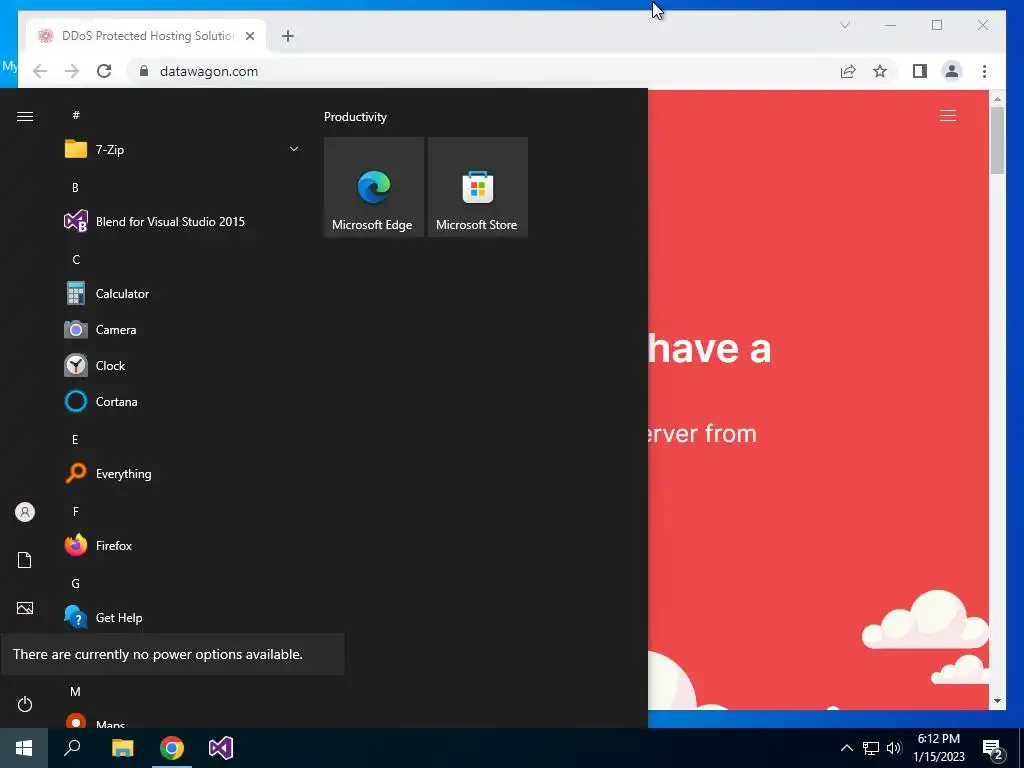Screen dimensions: 1024x768
Task: Open the network status tray icon
Action: (871, 748)
